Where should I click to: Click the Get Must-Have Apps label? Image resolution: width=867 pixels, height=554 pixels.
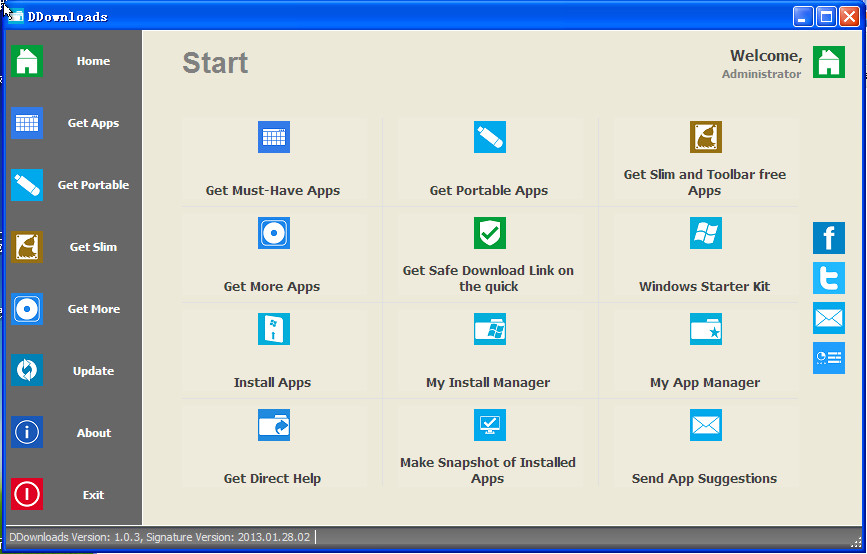pos(273,191)
